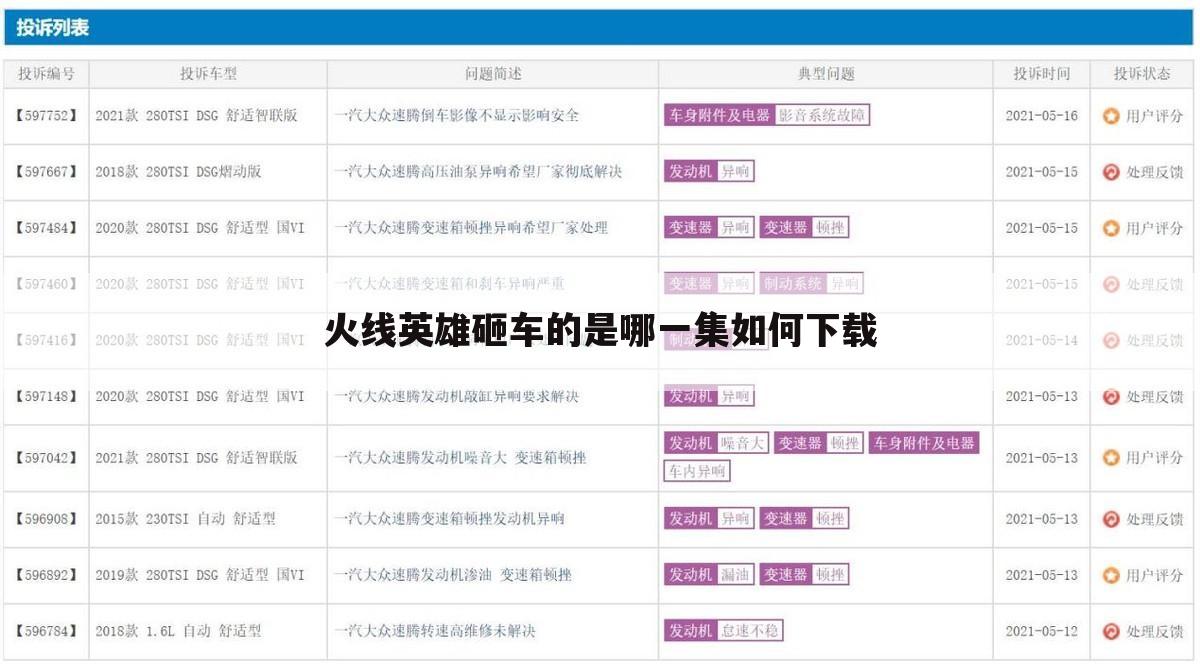This screenshot has width=1200, height=664.
Task: Click the 用户评分 status icon in row 597042
Action: pos(1111,458)
